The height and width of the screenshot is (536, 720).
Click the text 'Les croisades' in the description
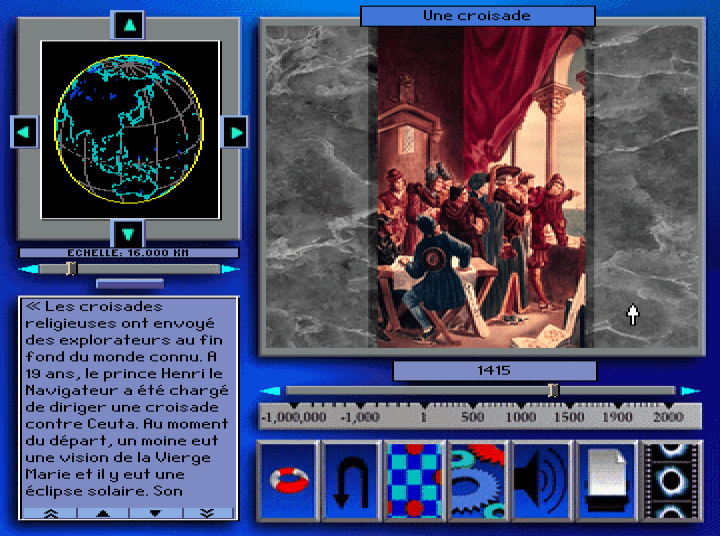(104, 307)
